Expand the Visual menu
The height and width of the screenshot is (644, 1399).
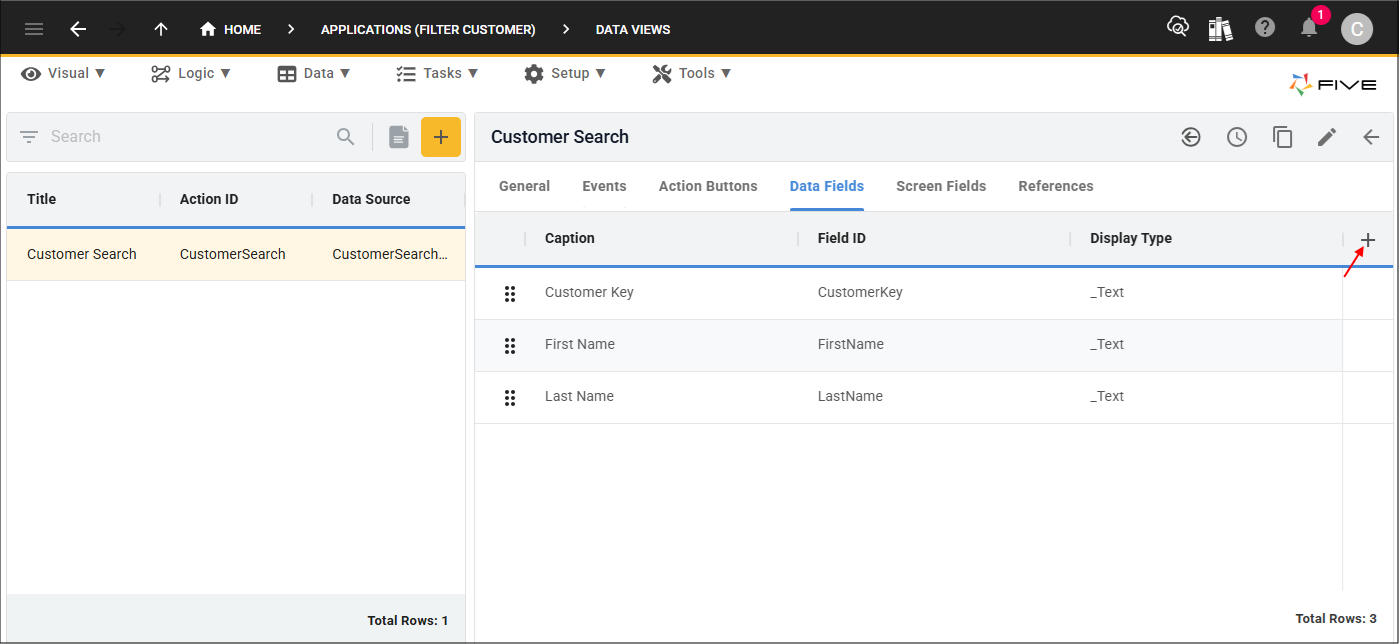[x=63, y=73]
